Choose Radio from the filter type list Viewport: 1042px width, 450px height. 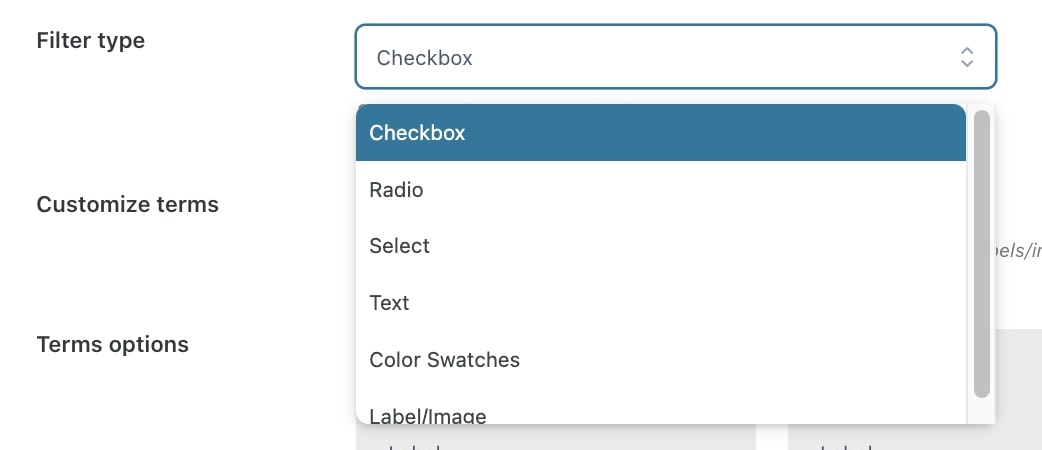(397, 189)
